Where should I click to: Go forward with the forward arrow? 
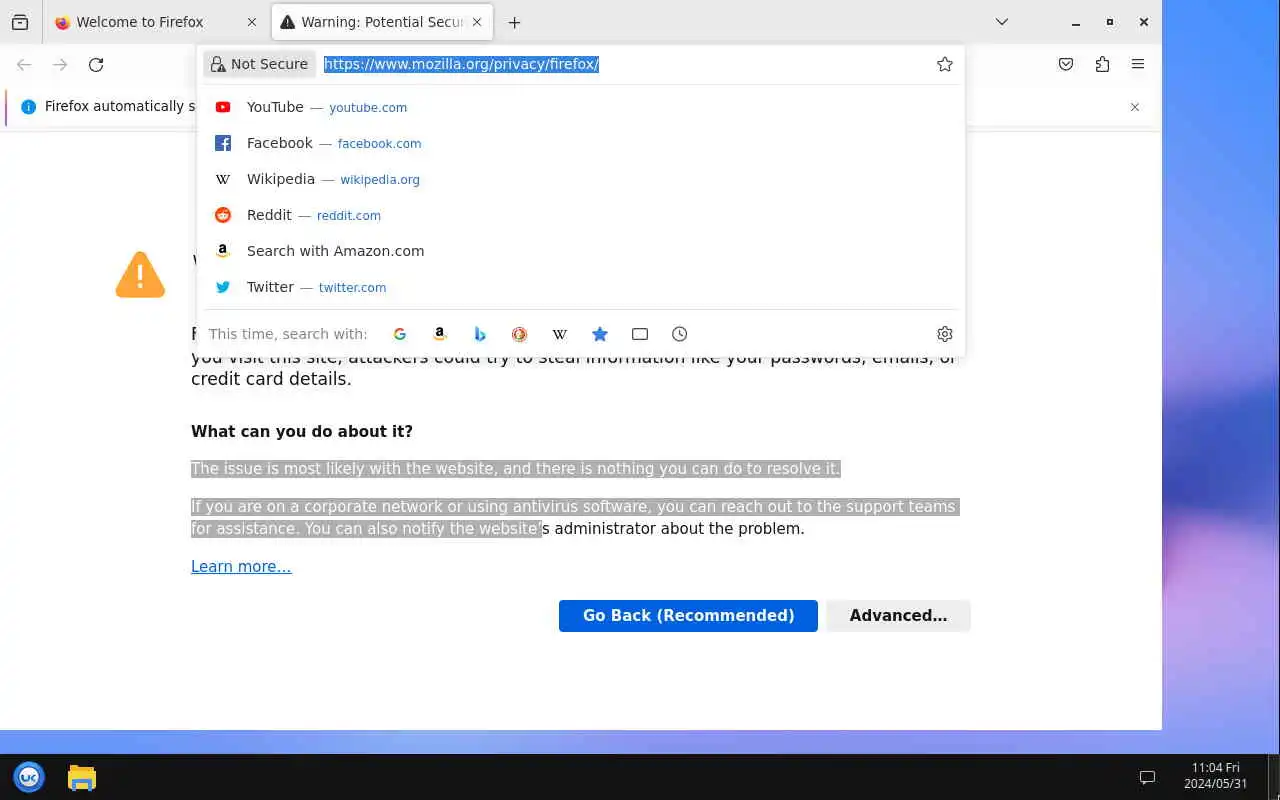click(60, 64)
